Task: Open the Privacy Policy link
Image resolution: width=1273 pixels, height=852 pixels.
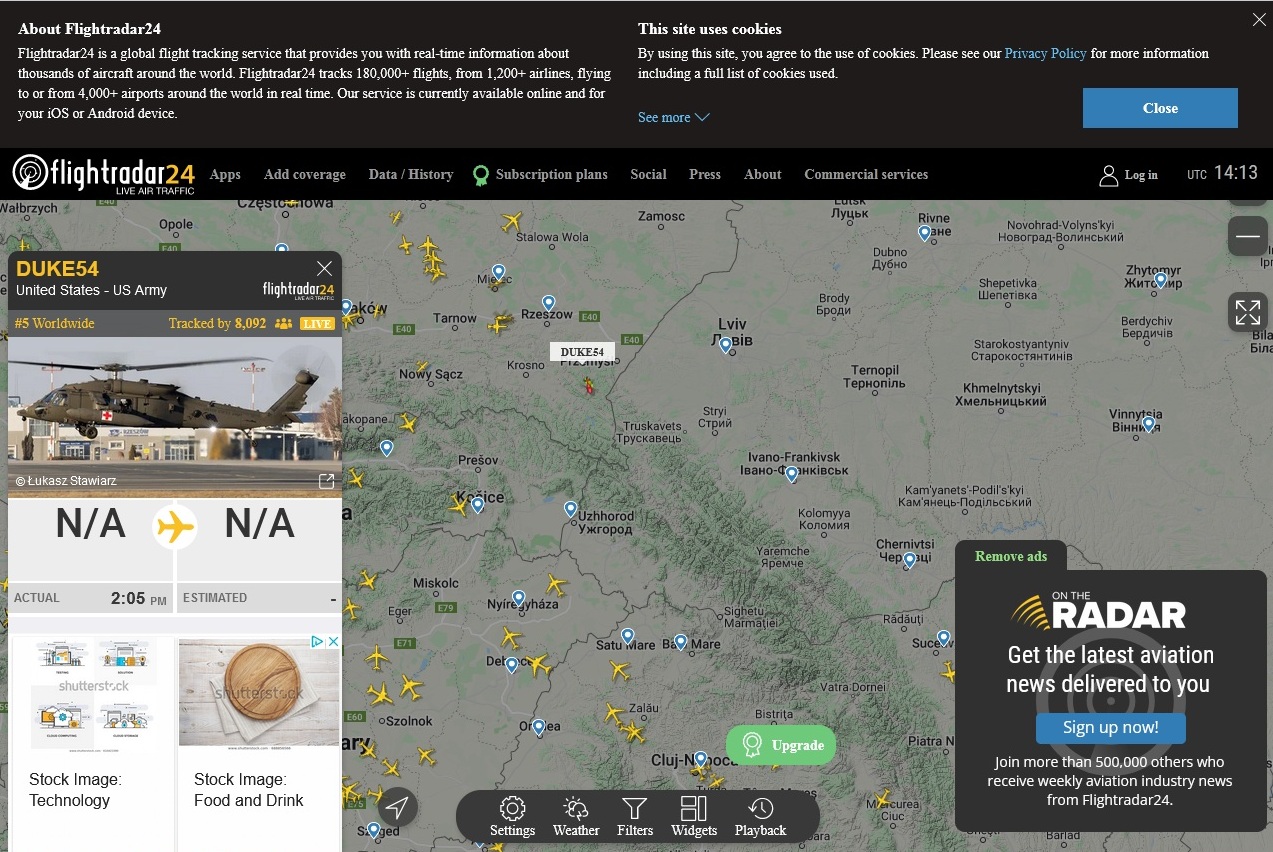Action: 1045,53
